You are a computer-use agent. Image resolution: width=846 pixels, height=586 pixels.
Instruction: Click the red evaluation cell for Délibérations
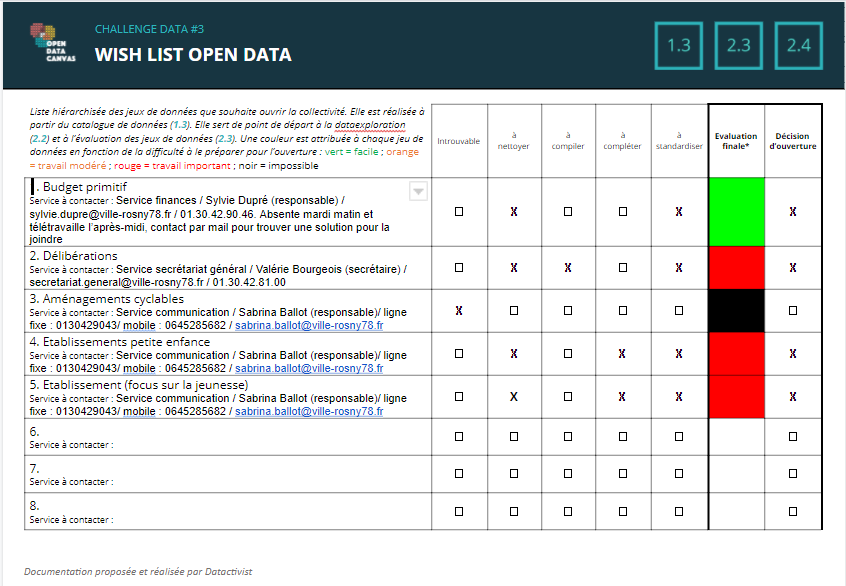click(x=736, y=268)
